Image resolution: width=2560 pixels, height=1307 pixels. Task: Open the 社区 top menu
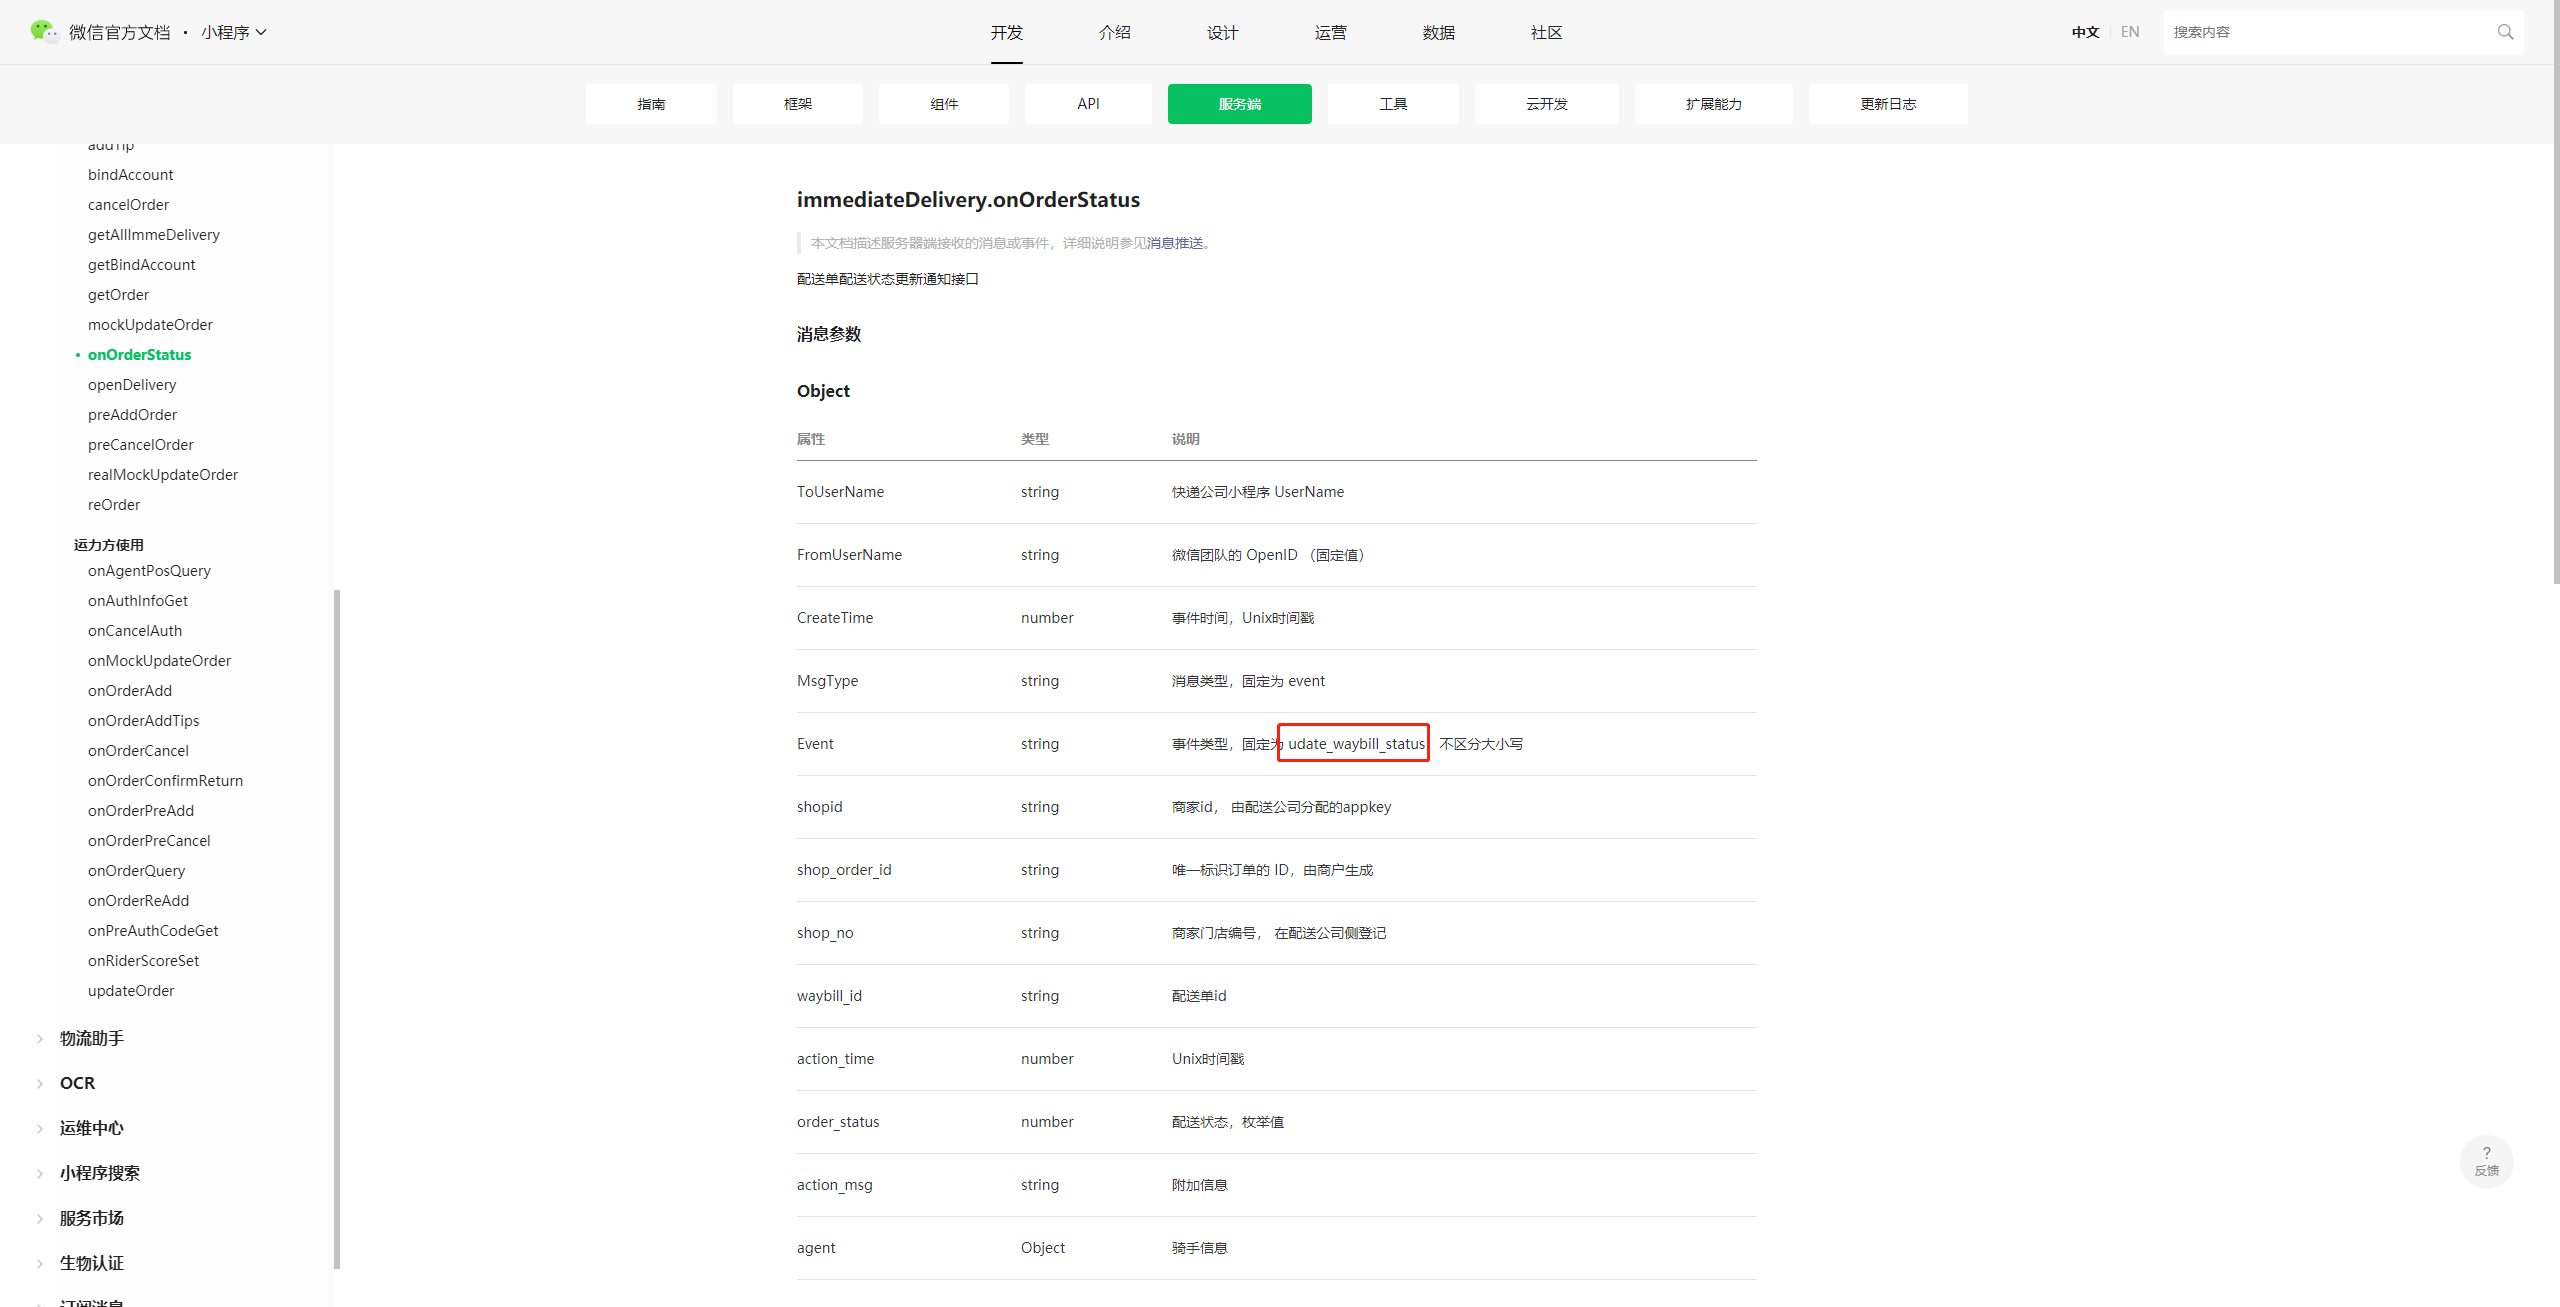pos(1546,32)
